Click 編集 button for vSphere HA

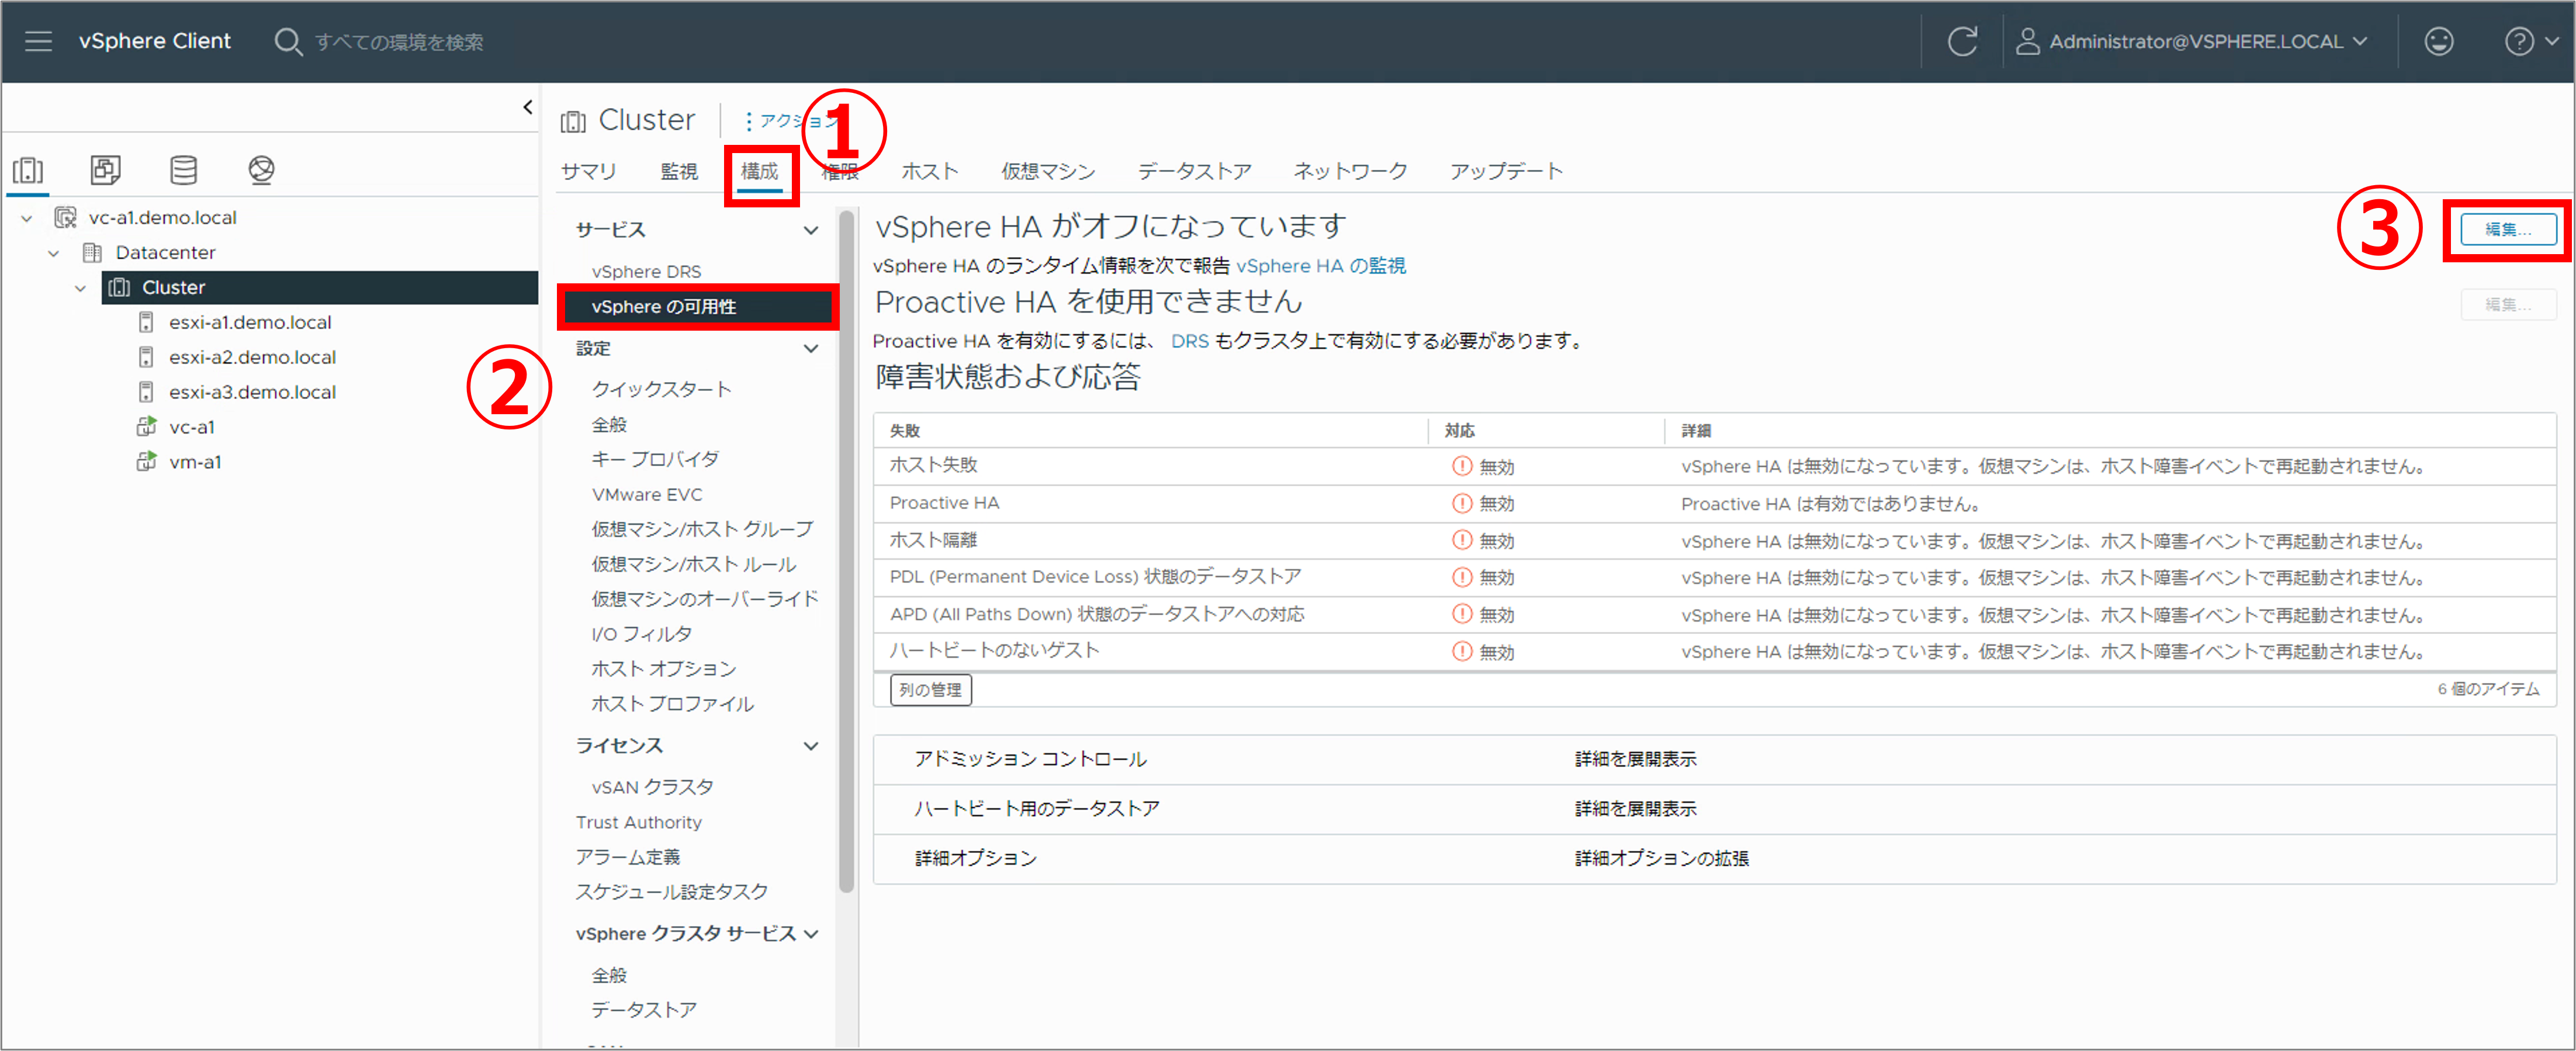tap(2508, 230)
